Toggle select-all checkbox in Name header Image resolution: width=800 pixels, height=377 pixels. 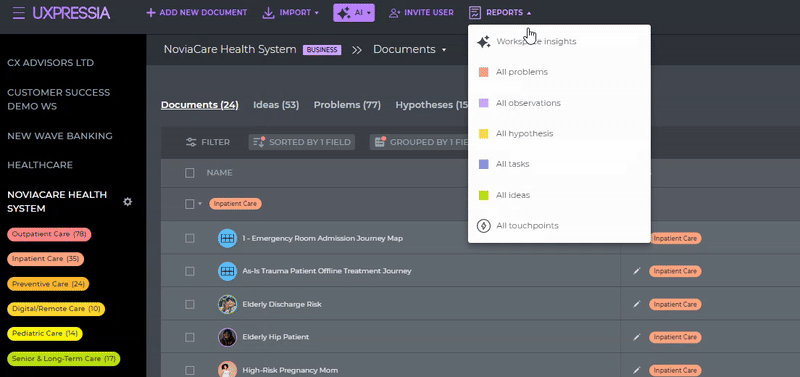pos(190,173)
